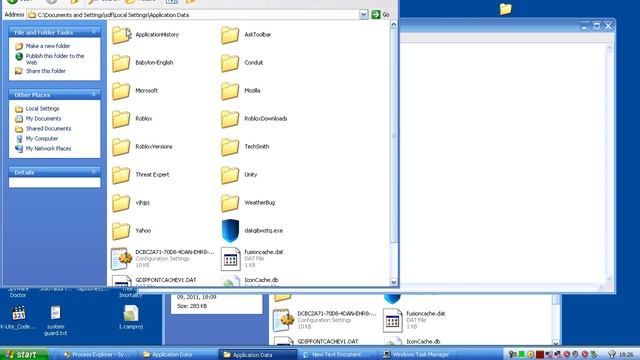Viewport: 640px width, 360px height.
Task: Go to My Documents
Action: pyautogui.click(x=38, y=119)
